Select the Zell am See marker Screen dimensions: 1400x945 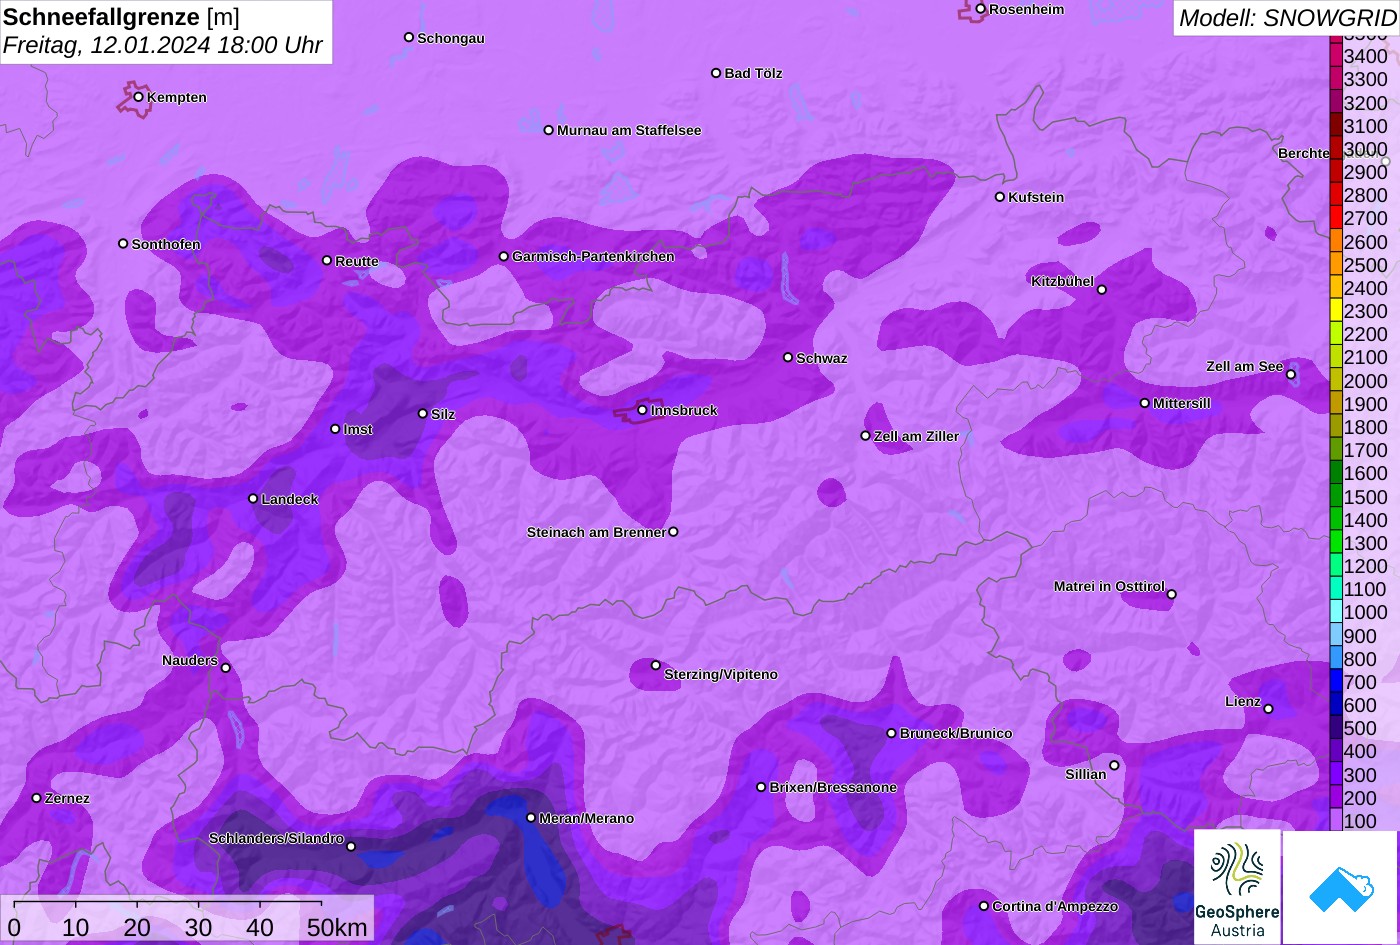[1291, 375]
